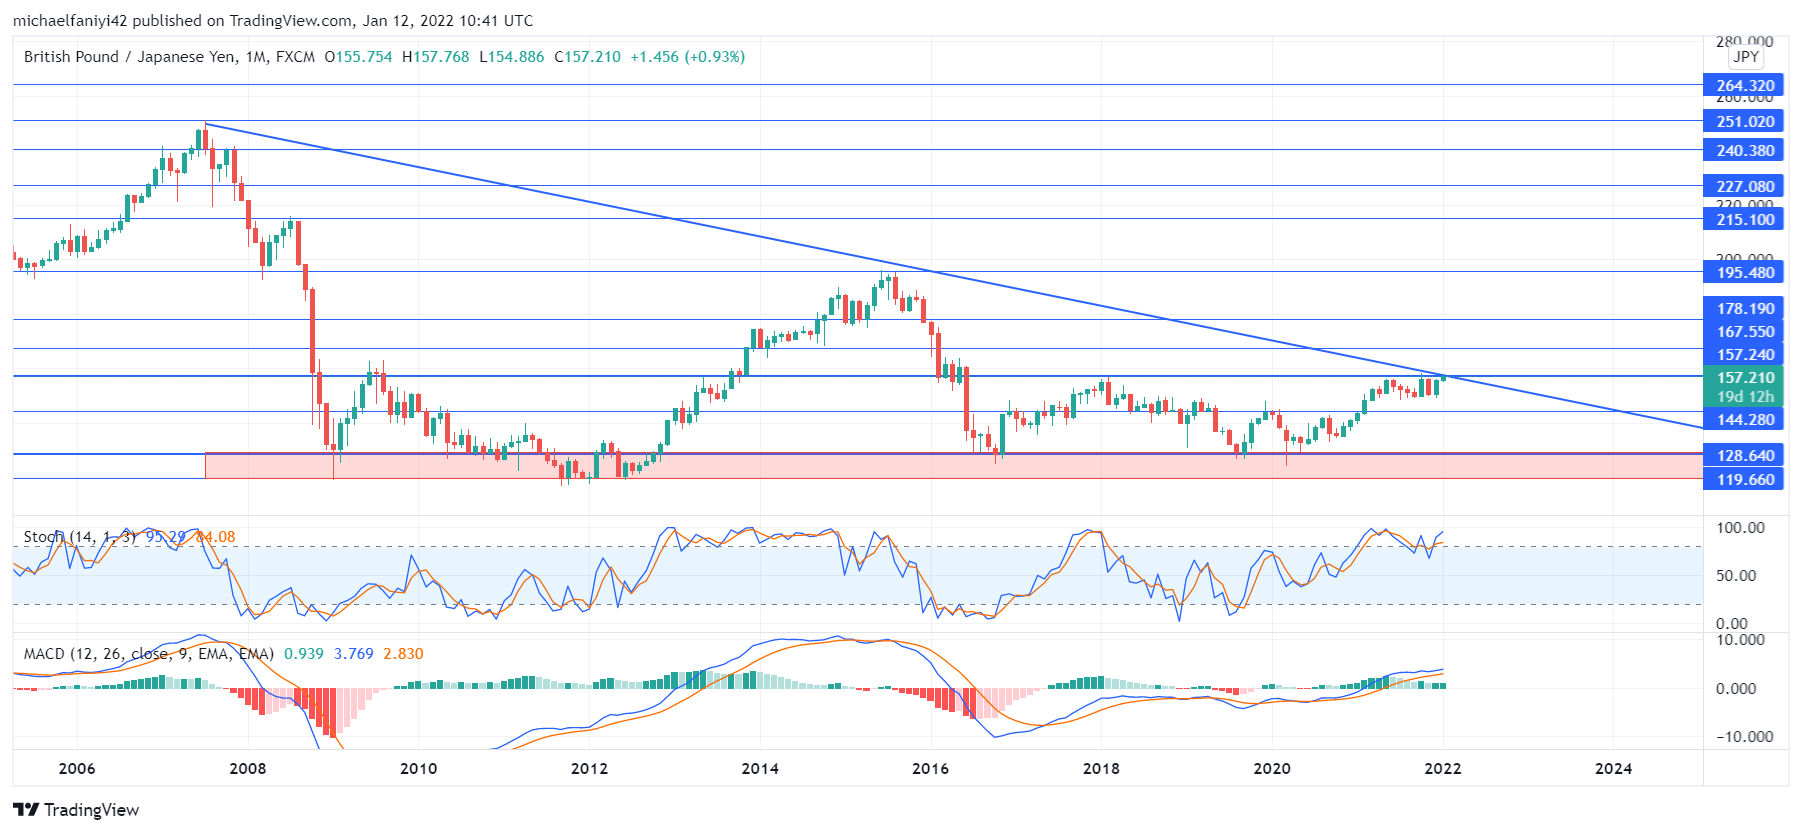Click the Stoch signal value 84.08
This screenshot has width=1802, height=833.
click(x=215, y=537)
